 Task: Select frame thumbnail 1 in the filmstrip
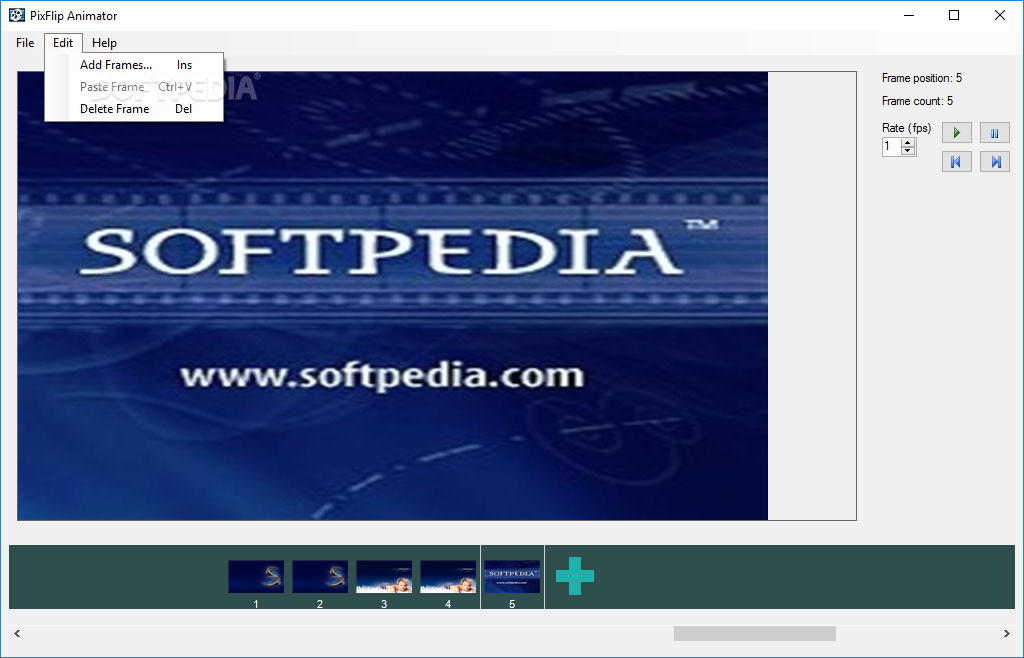point(256,576)
